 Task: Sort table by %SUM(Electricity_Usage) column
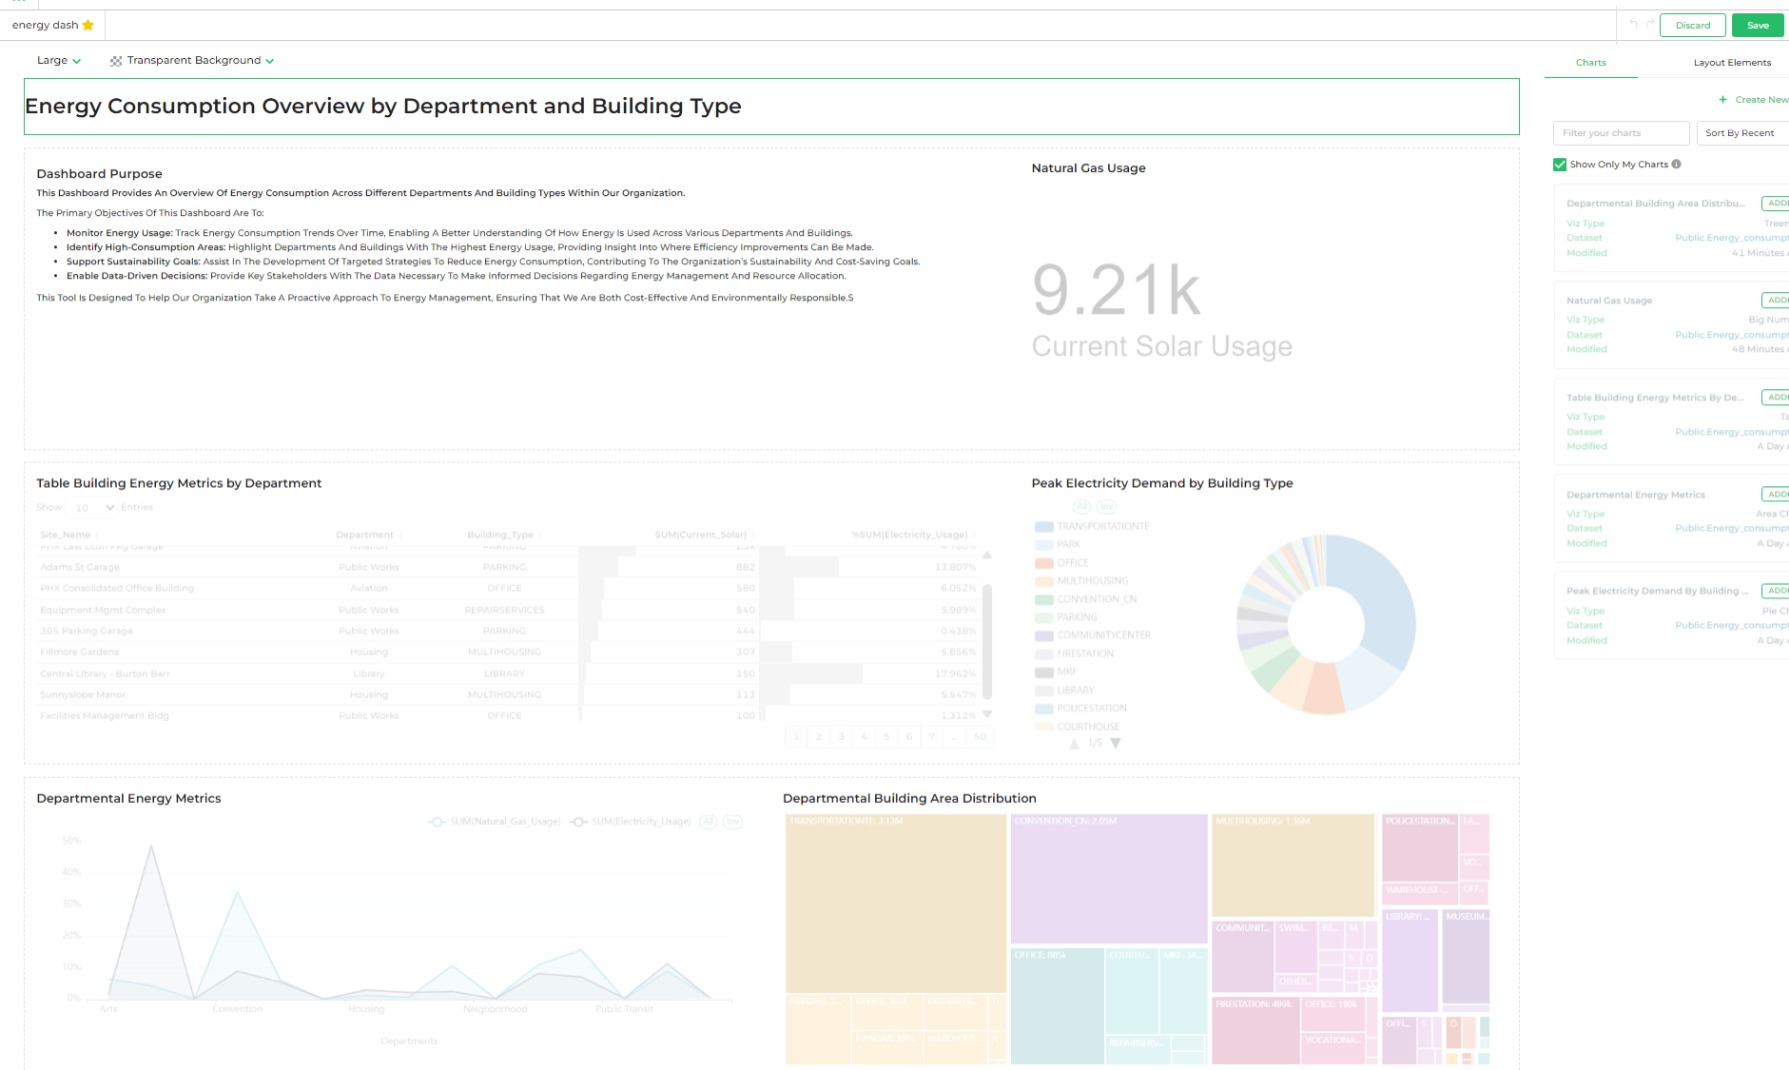pos(913,535)
